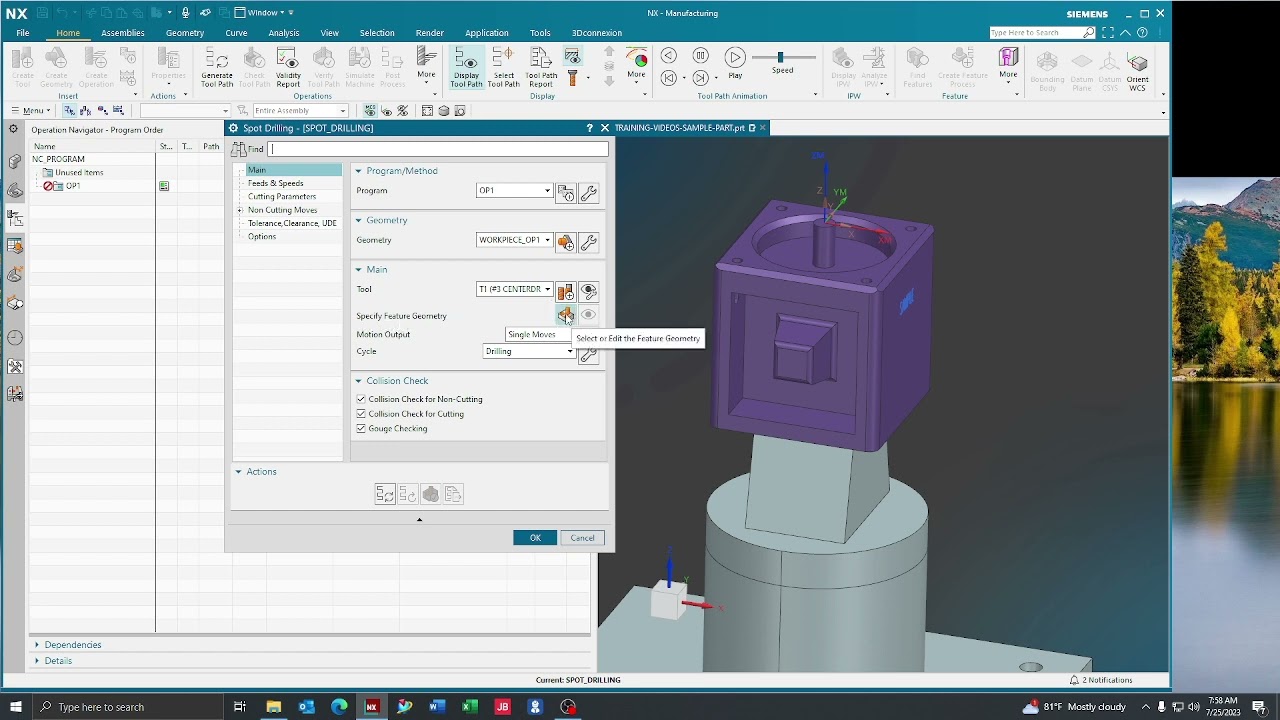The height and width of the screenshot is (720, 1280).
Task: Collapse the Actions section
Action: click(x=238, y=472)
